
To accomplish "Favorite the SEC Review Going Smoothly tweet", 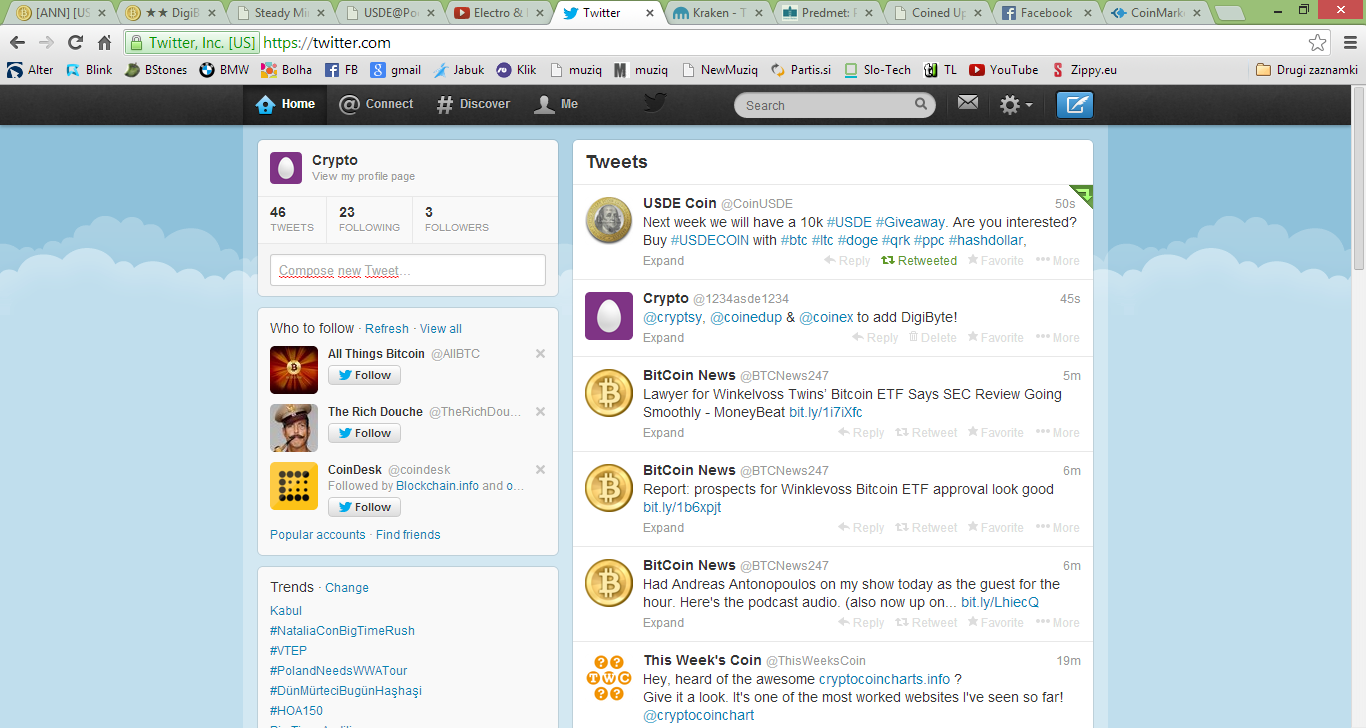I will click(996, 432).
